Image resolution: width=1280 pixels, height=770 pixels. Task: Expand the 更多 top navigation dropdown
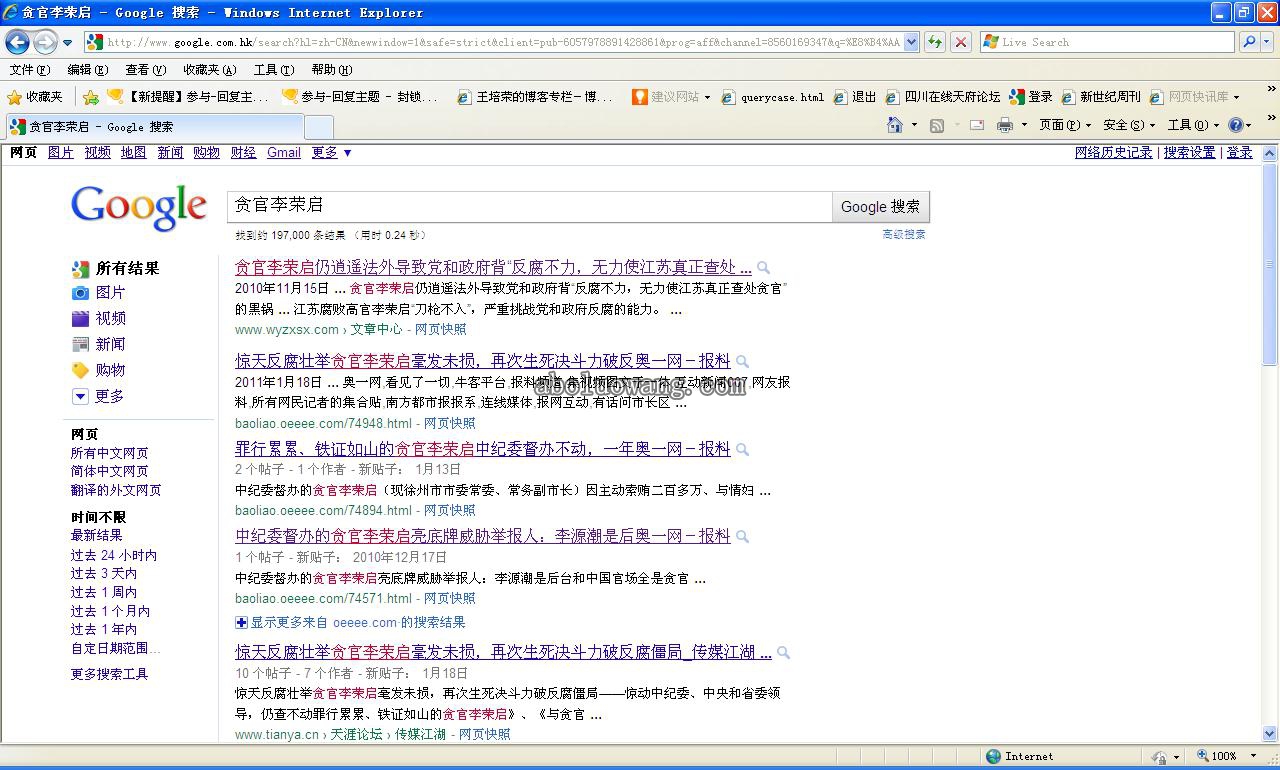[x=331, y=152]
